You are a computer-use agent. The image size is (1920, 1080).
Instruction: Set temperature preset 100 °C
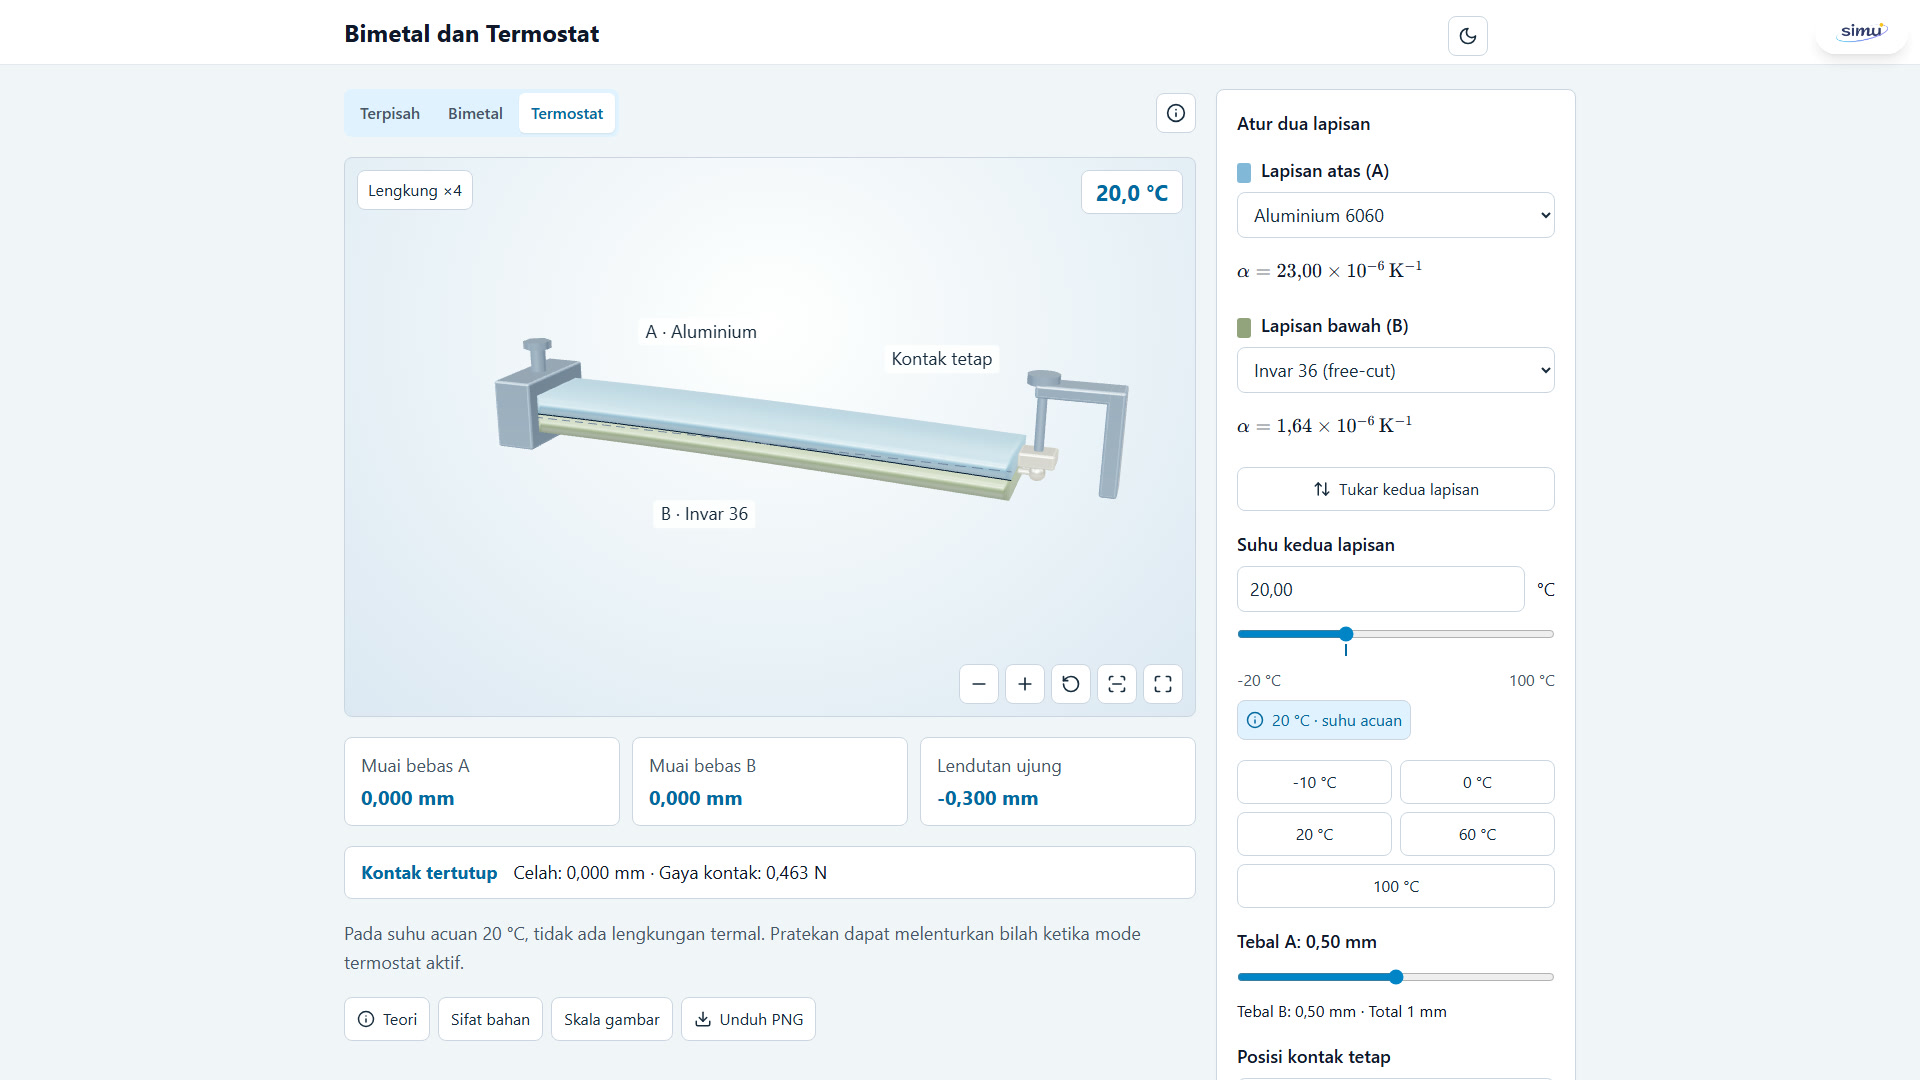click(1396, 886)
